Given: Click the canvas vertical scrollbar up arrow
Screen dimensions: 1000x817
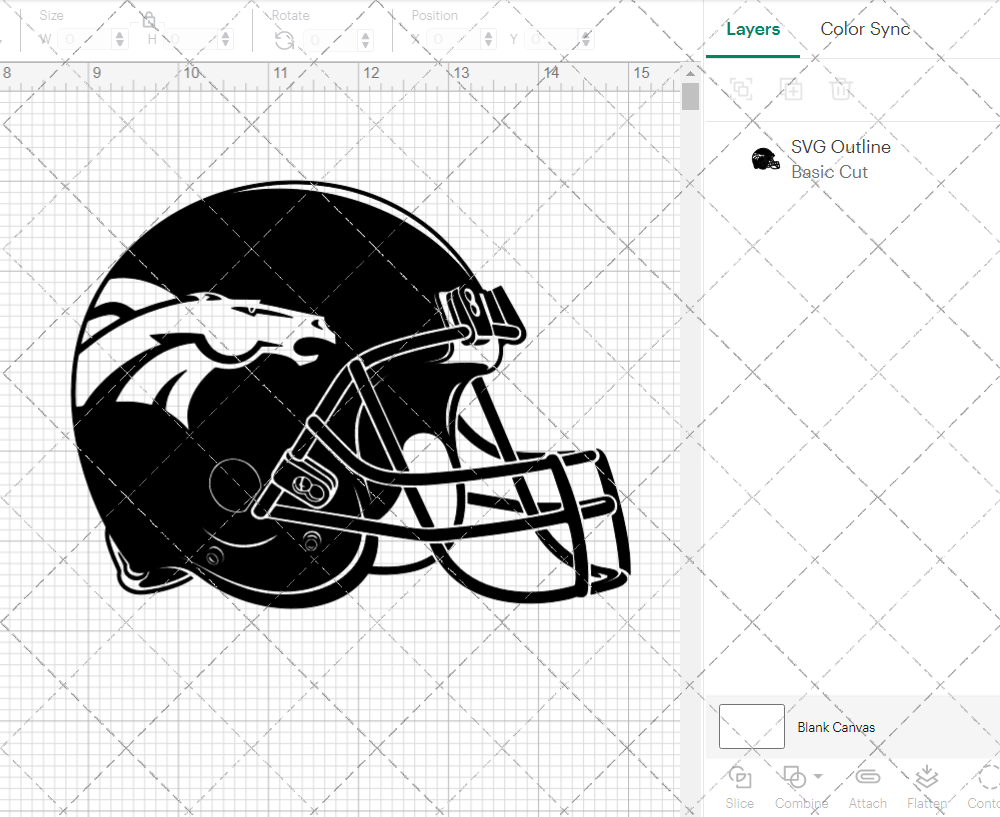Looking at the screenshot, I should (x=690, y=75).
